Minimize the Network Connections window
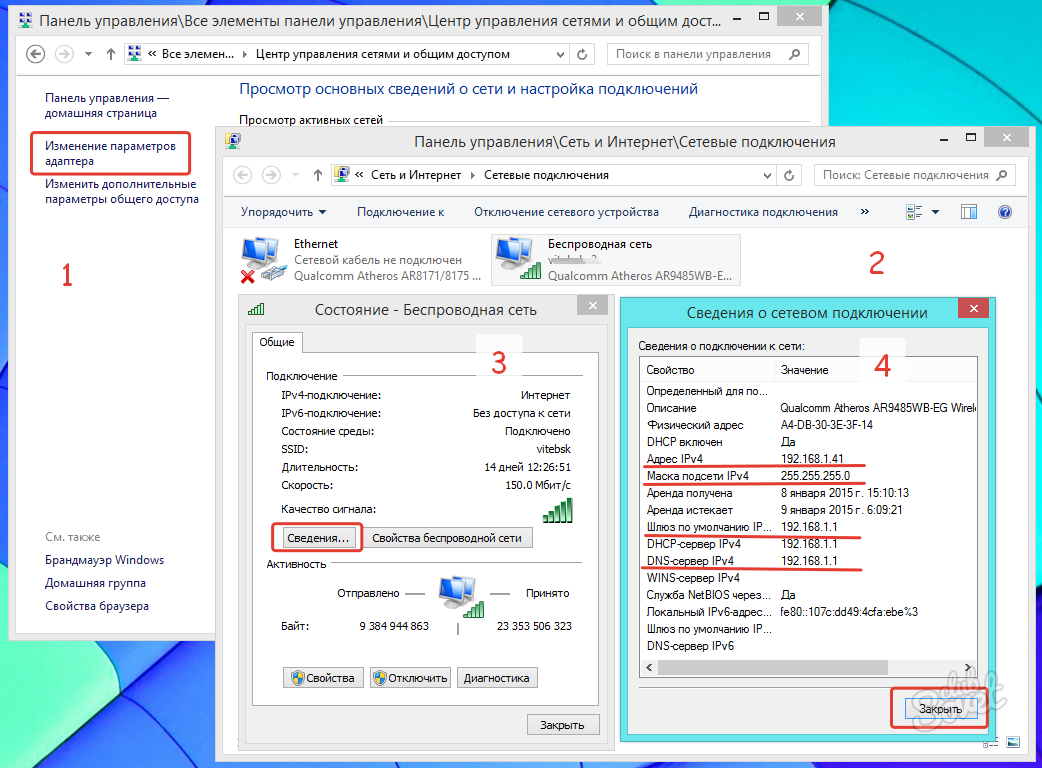This screenshot has height=768, width=1042. 944,138
